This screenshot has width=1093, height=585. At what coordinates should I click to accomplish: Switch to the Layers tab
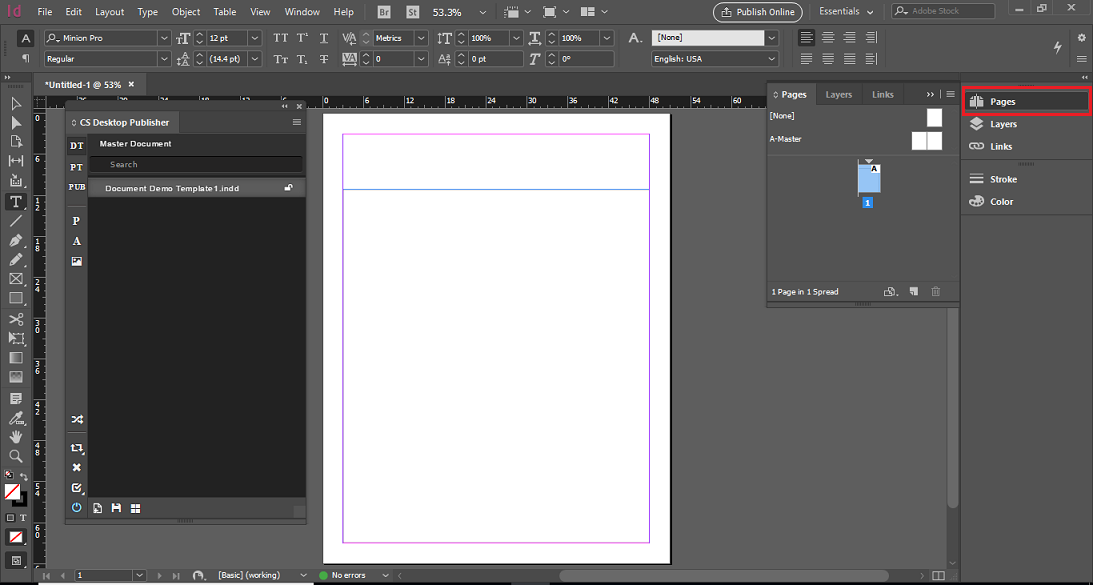[x=839, y=94]
